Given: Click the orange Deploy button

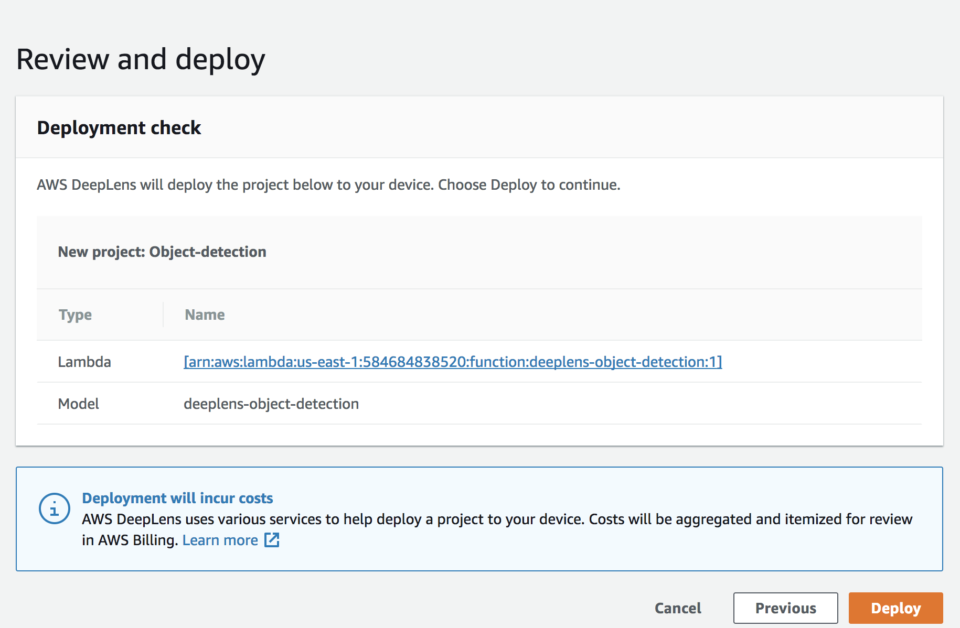Looking at the screenshot, I should pos(895,608).
